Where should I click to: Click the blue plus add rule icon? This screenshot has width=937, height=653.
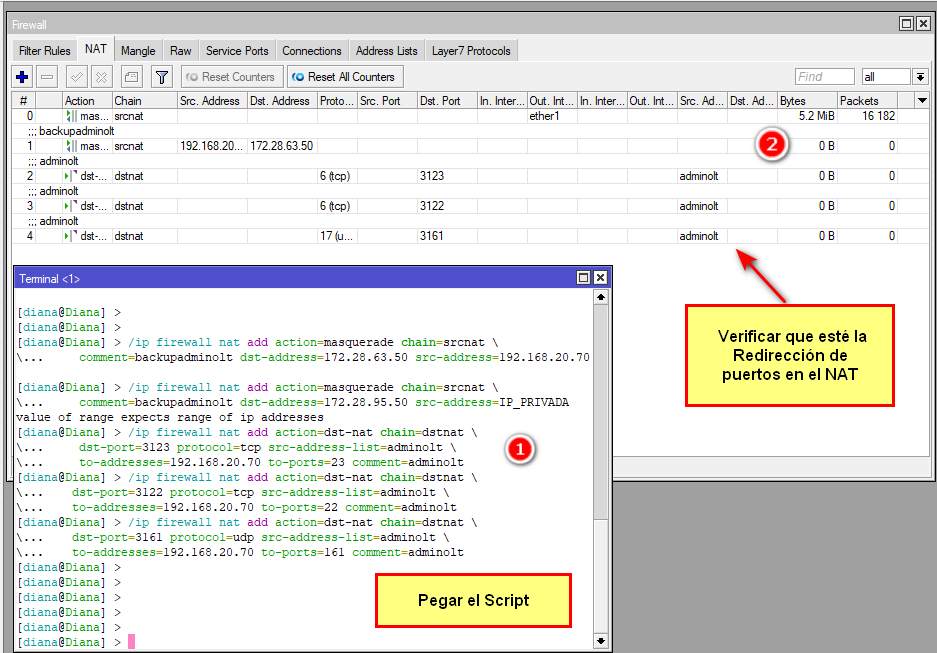[23, 77]
